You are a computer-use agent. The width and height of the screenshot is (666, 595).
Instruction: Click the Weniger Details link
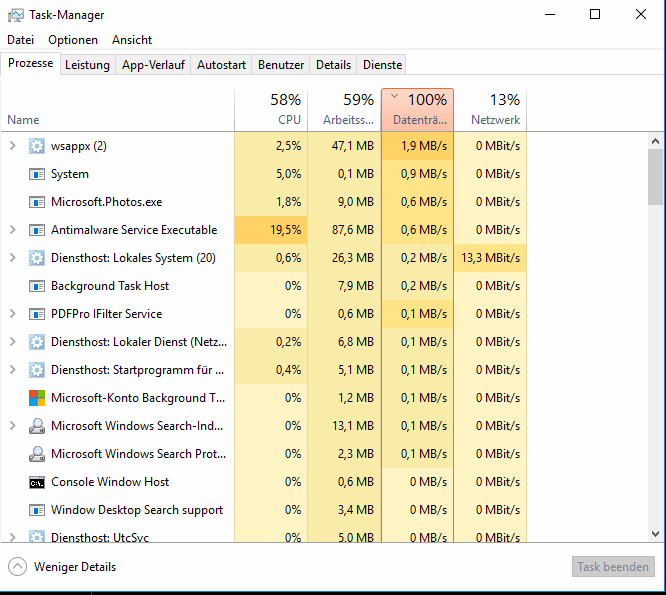75,567
